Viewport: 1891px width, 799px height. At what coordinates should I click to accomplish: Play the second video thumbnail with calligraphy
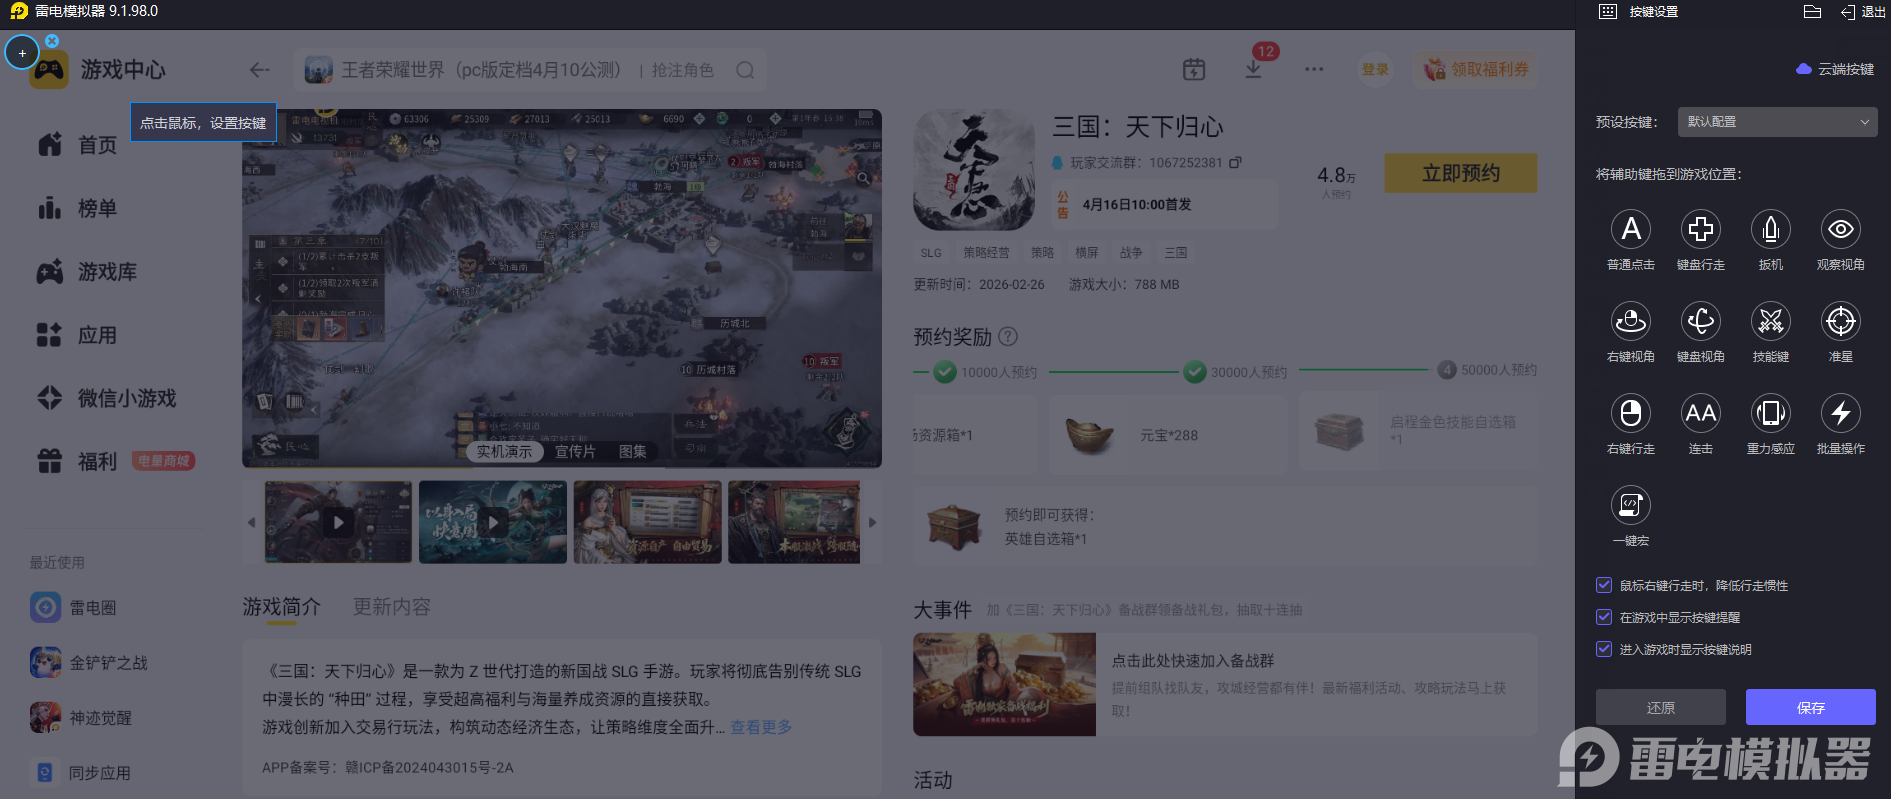tap(493, 522)
